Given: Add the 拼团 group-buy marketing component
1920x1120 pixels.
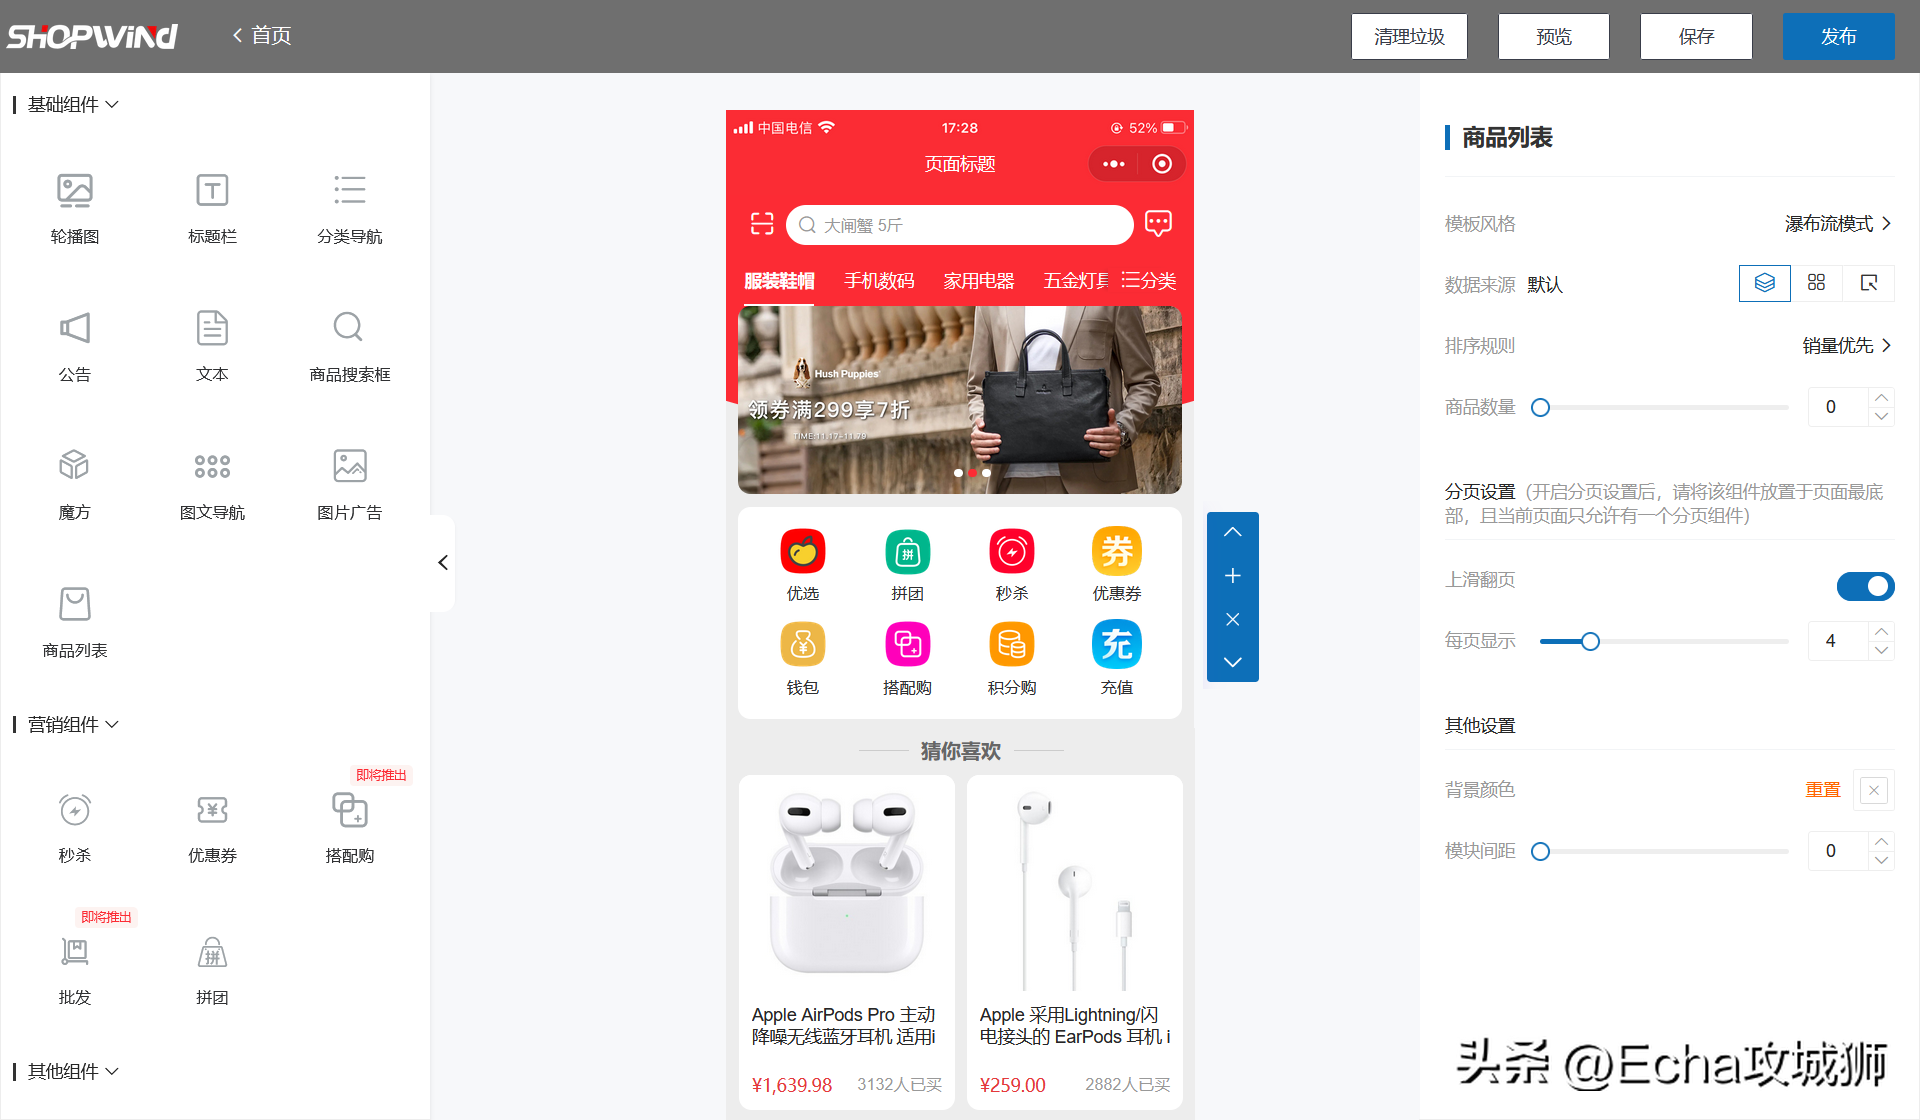Looking at the screenshot, I should coord(212,970).
